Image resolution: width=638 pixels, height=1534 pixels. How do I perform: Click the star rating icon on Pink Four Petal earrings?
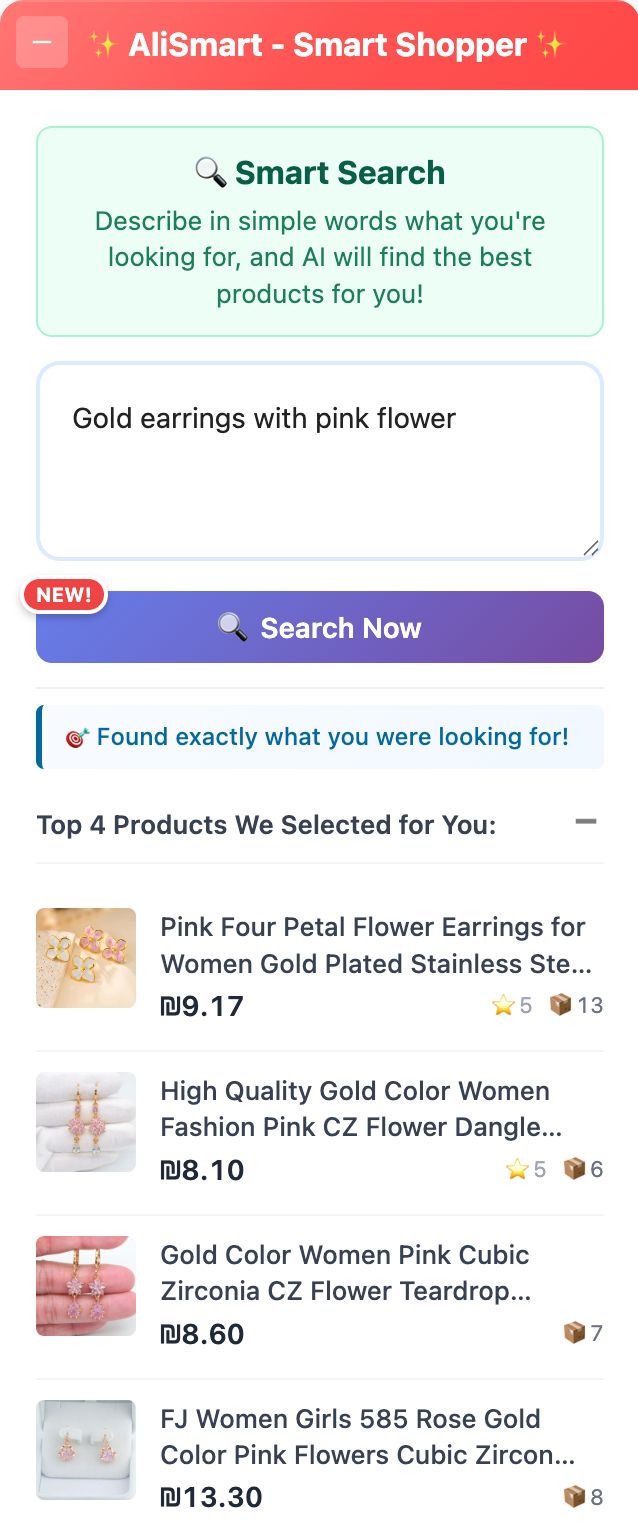503,1005
